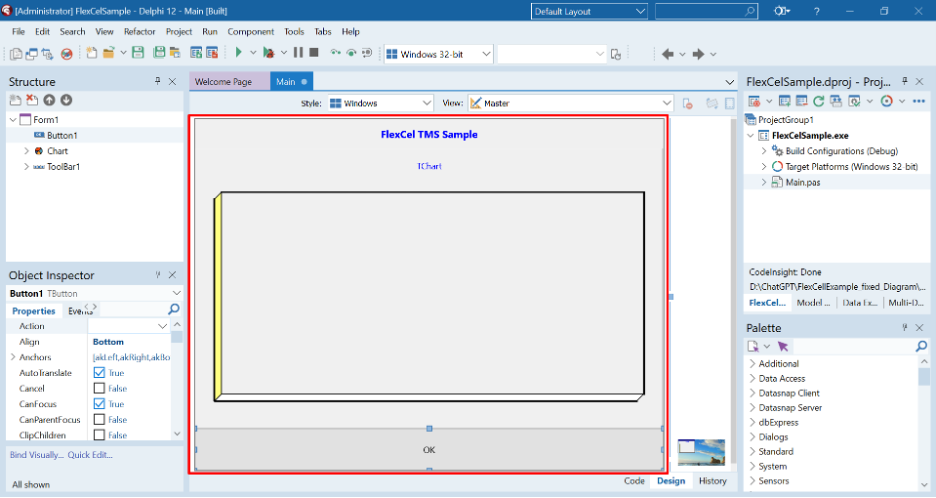Click the Open Project icon
Viewport: 936px width, 498px height.
pyautogui.click(x=175, y=53)
